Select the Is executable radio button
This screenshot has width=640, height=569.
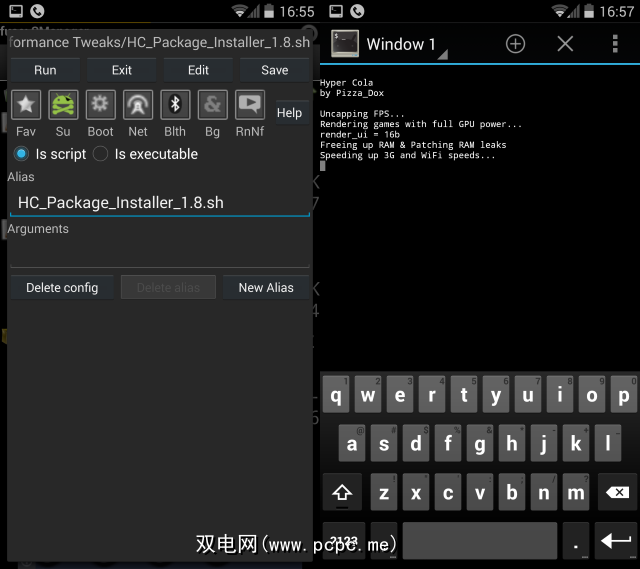point(100,154)
